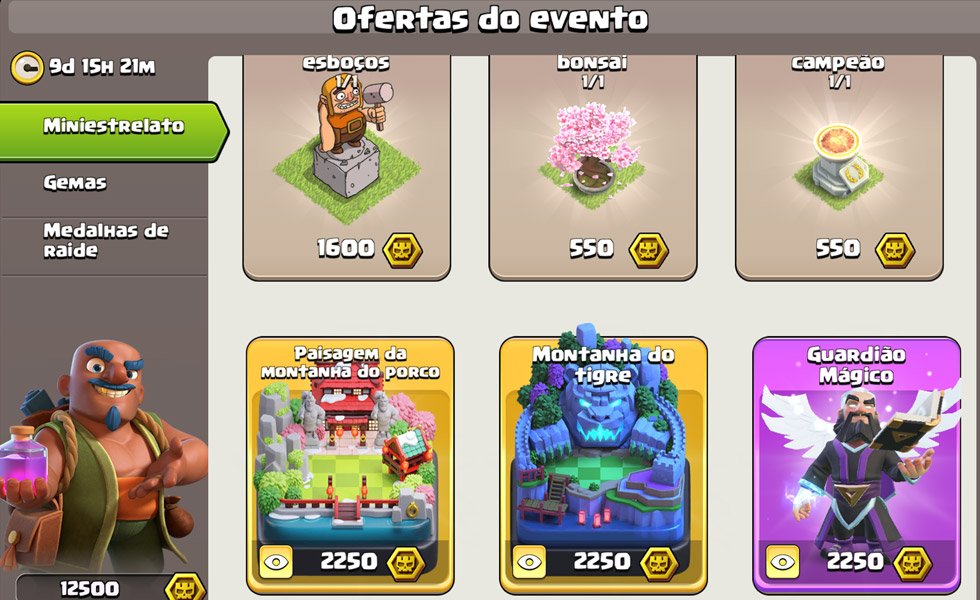Click the medal icon next to the bonsai price
The height and width of the screenshot is (600, 980).
click(648, 250)
